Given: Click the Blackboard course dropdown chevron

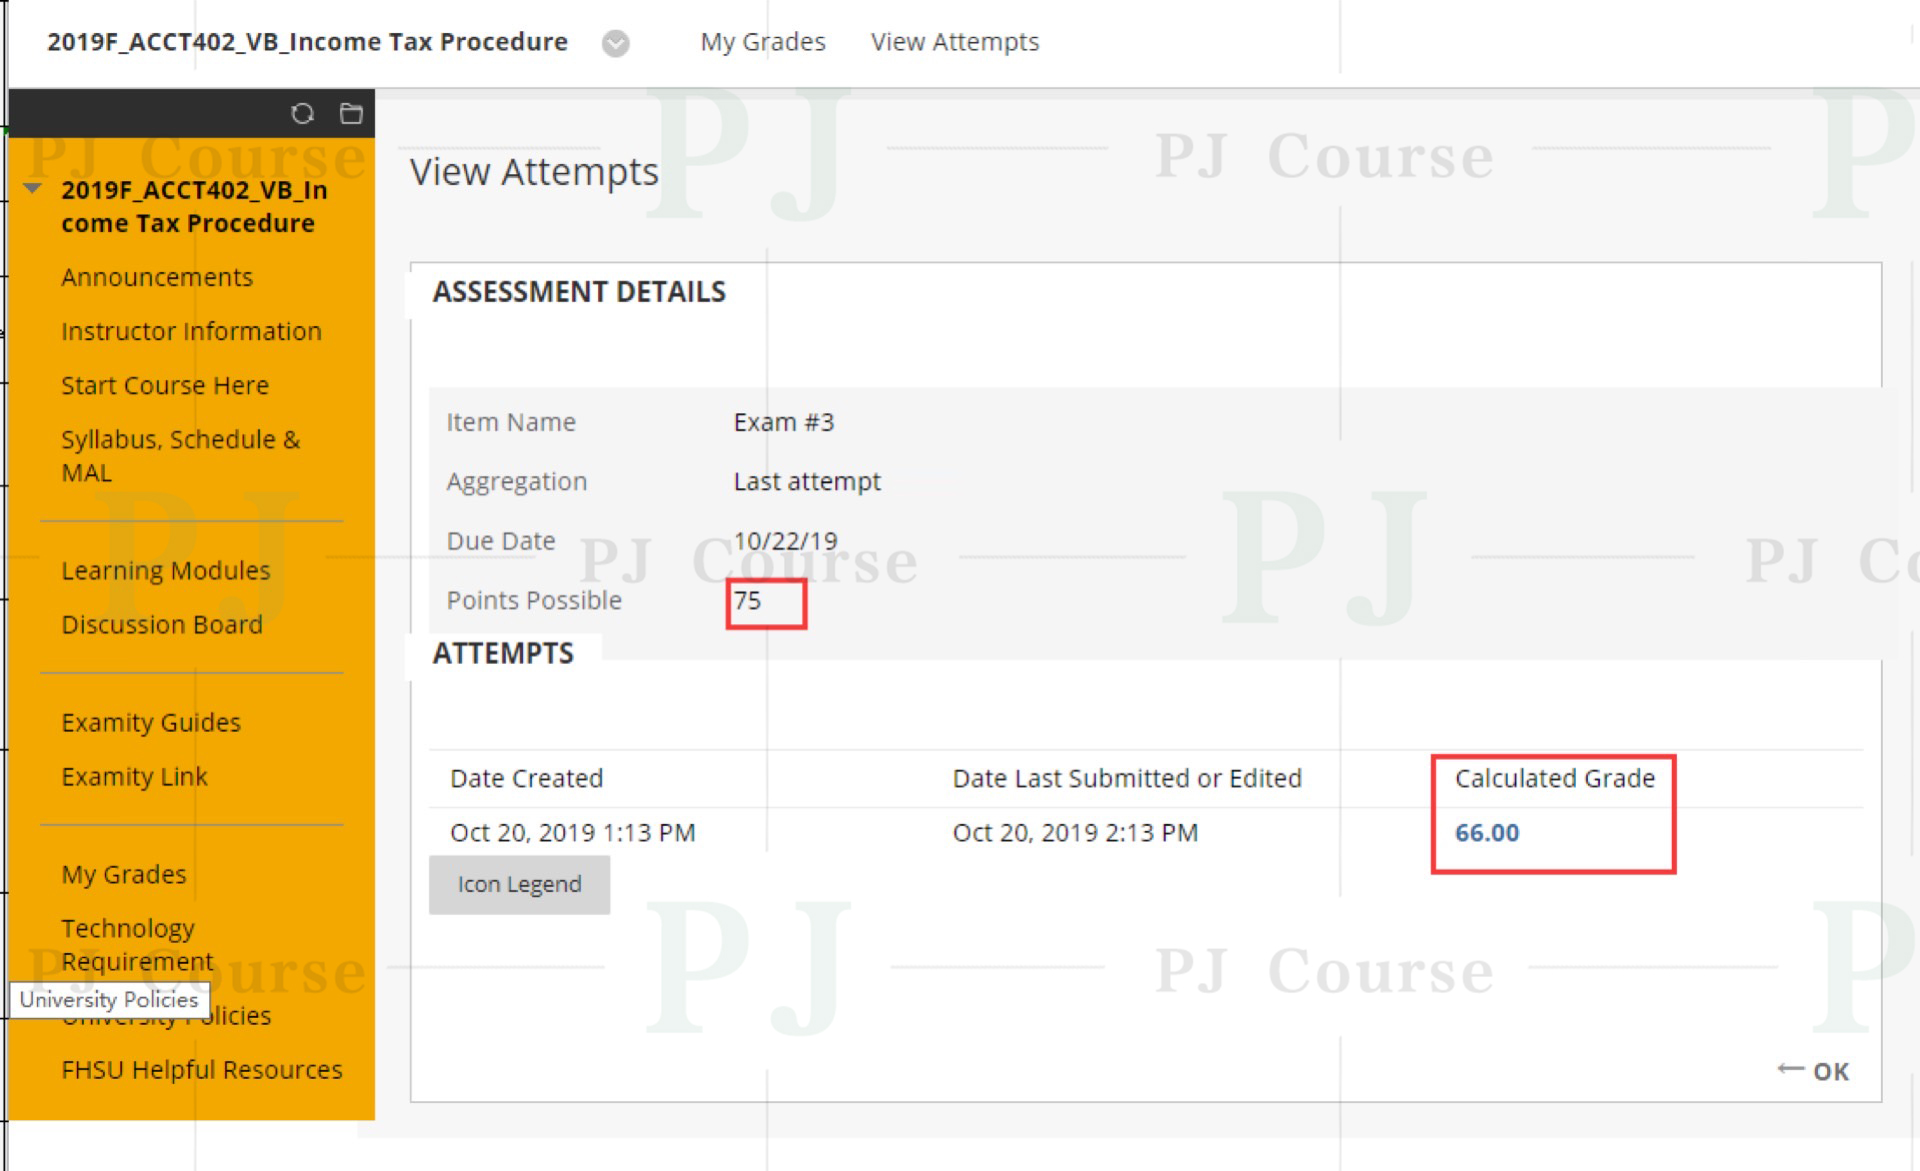Looking at the screenshot, I should [617, 41].
